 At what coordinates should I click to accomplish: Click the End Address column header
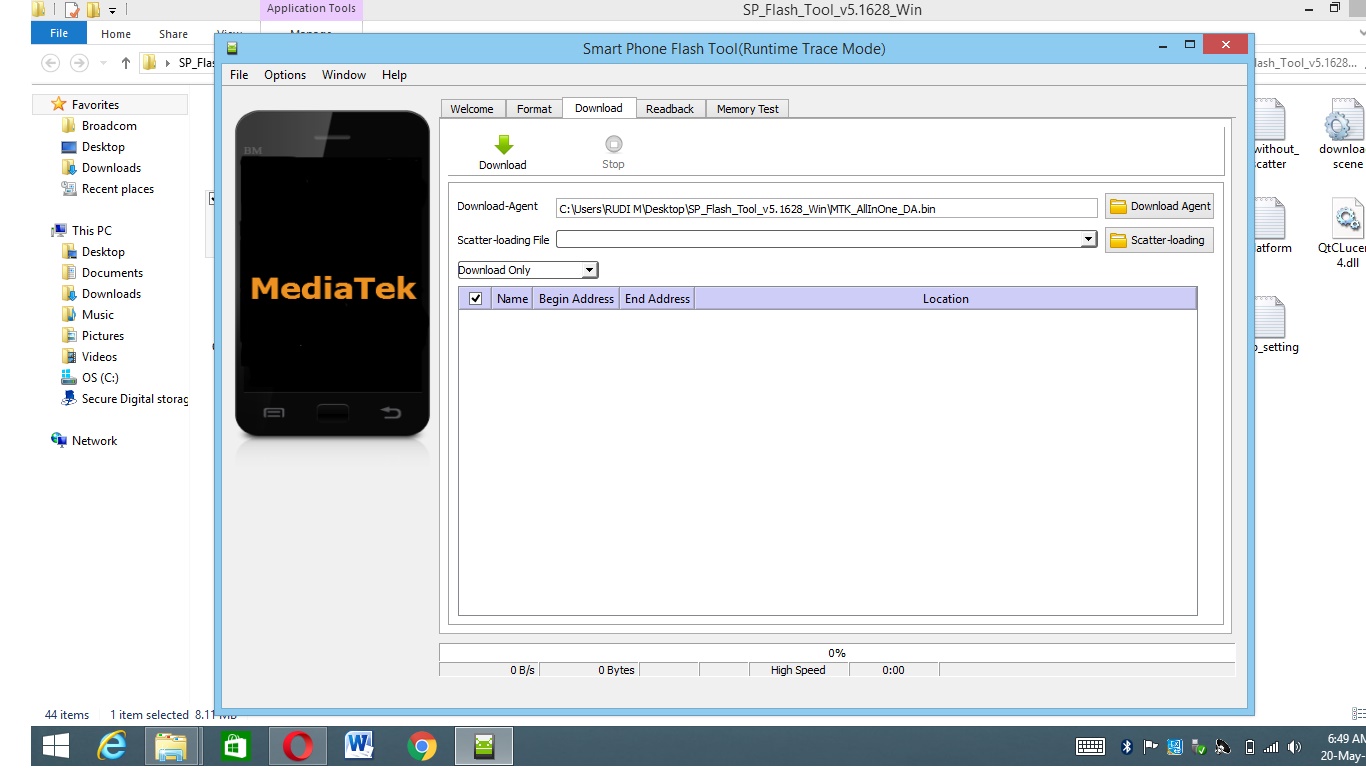point(657,298)
